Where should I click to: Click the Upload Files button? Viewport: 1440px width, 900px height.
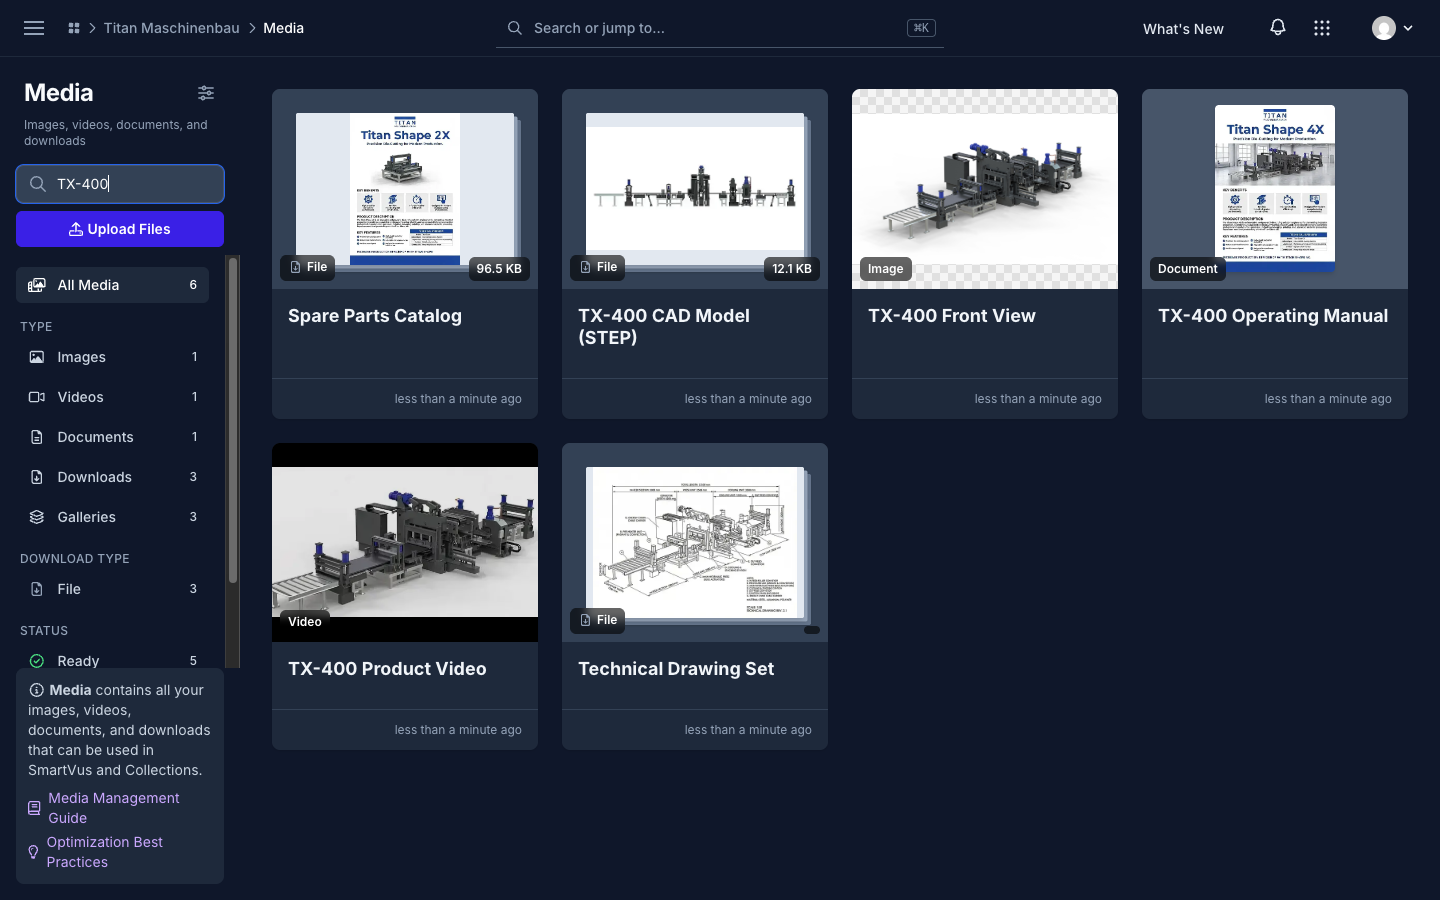click(x=120, y=229)
